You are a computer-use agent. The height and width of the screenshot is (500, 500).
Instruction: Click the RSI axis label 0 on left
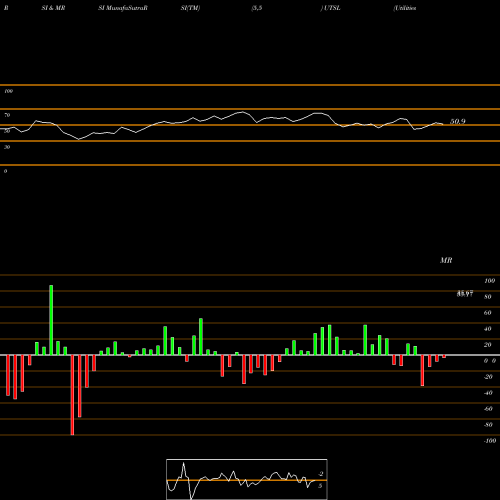point(5,171)
